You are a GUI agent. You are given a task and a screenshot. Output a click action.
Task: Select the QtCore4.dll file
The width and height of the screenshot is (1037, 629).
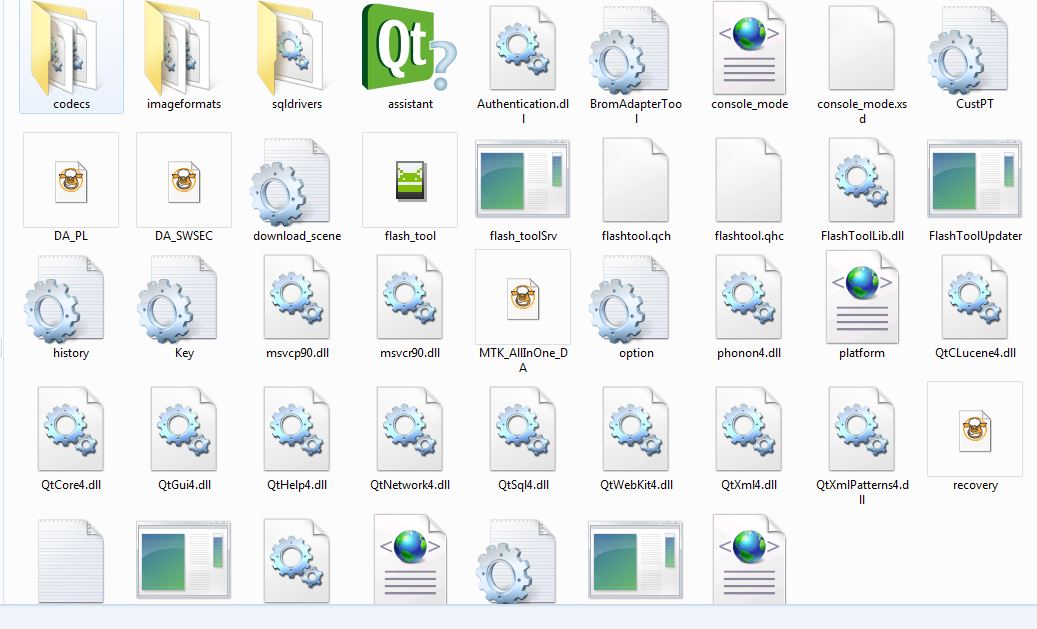(x=71, y=437)
